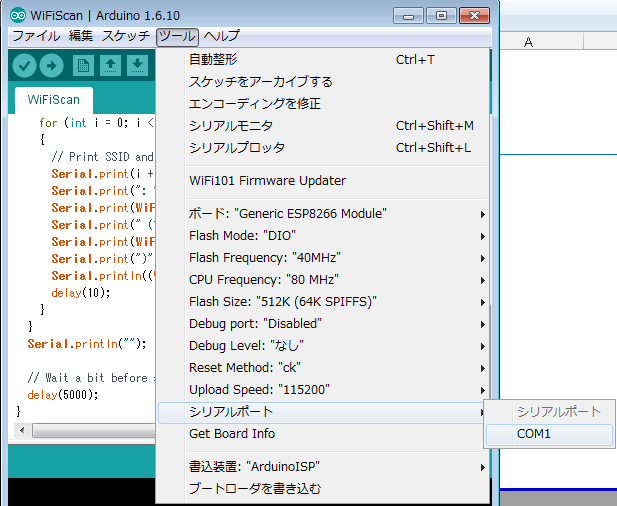Expand the Debug Level "なし" submenu
Viewport: 617px width, 506px height.
pyautogui.click(x=323, y=346)
